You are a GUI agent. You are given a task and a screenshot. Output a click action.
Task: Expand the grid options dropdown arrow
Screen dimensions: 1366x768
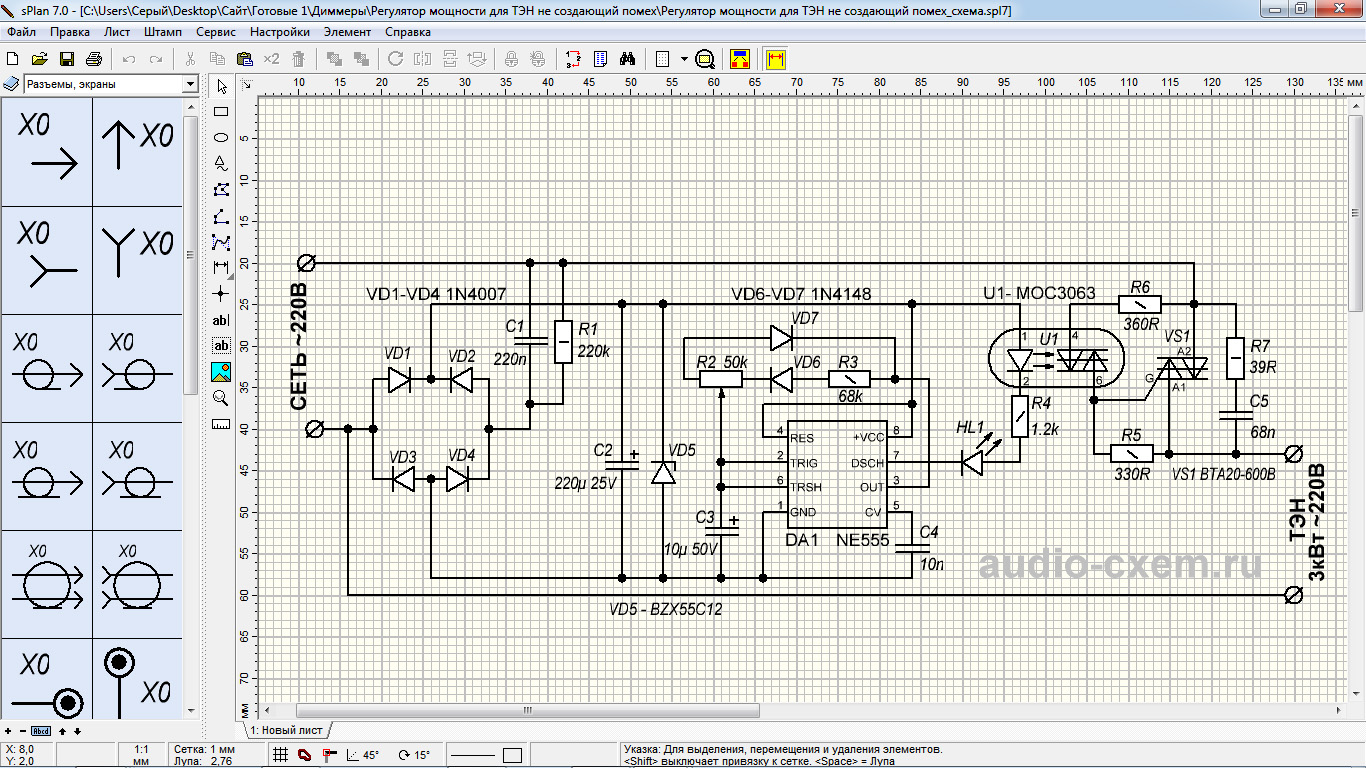pyautogui.click(x=684, y=59)
